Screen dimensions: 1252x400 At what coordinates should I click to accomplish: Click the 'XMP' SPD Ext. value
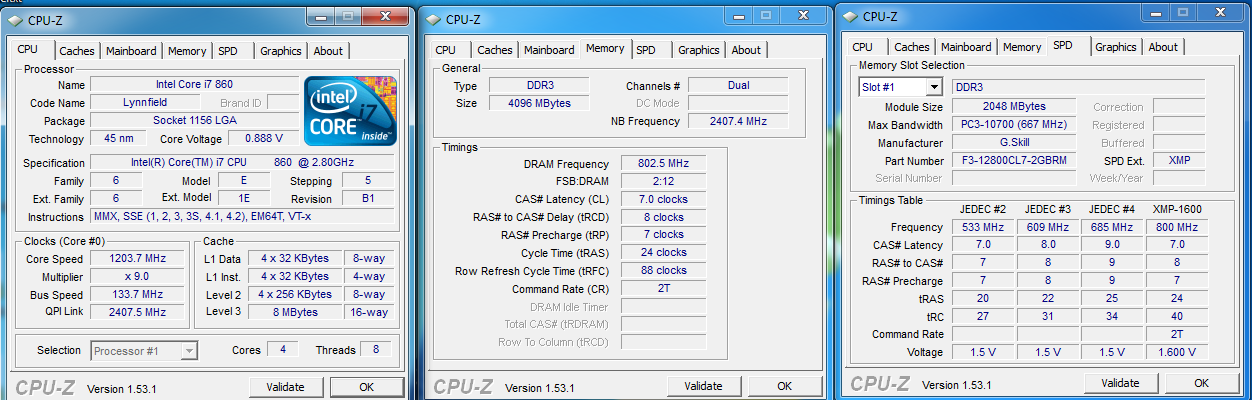click(1179, 160)
